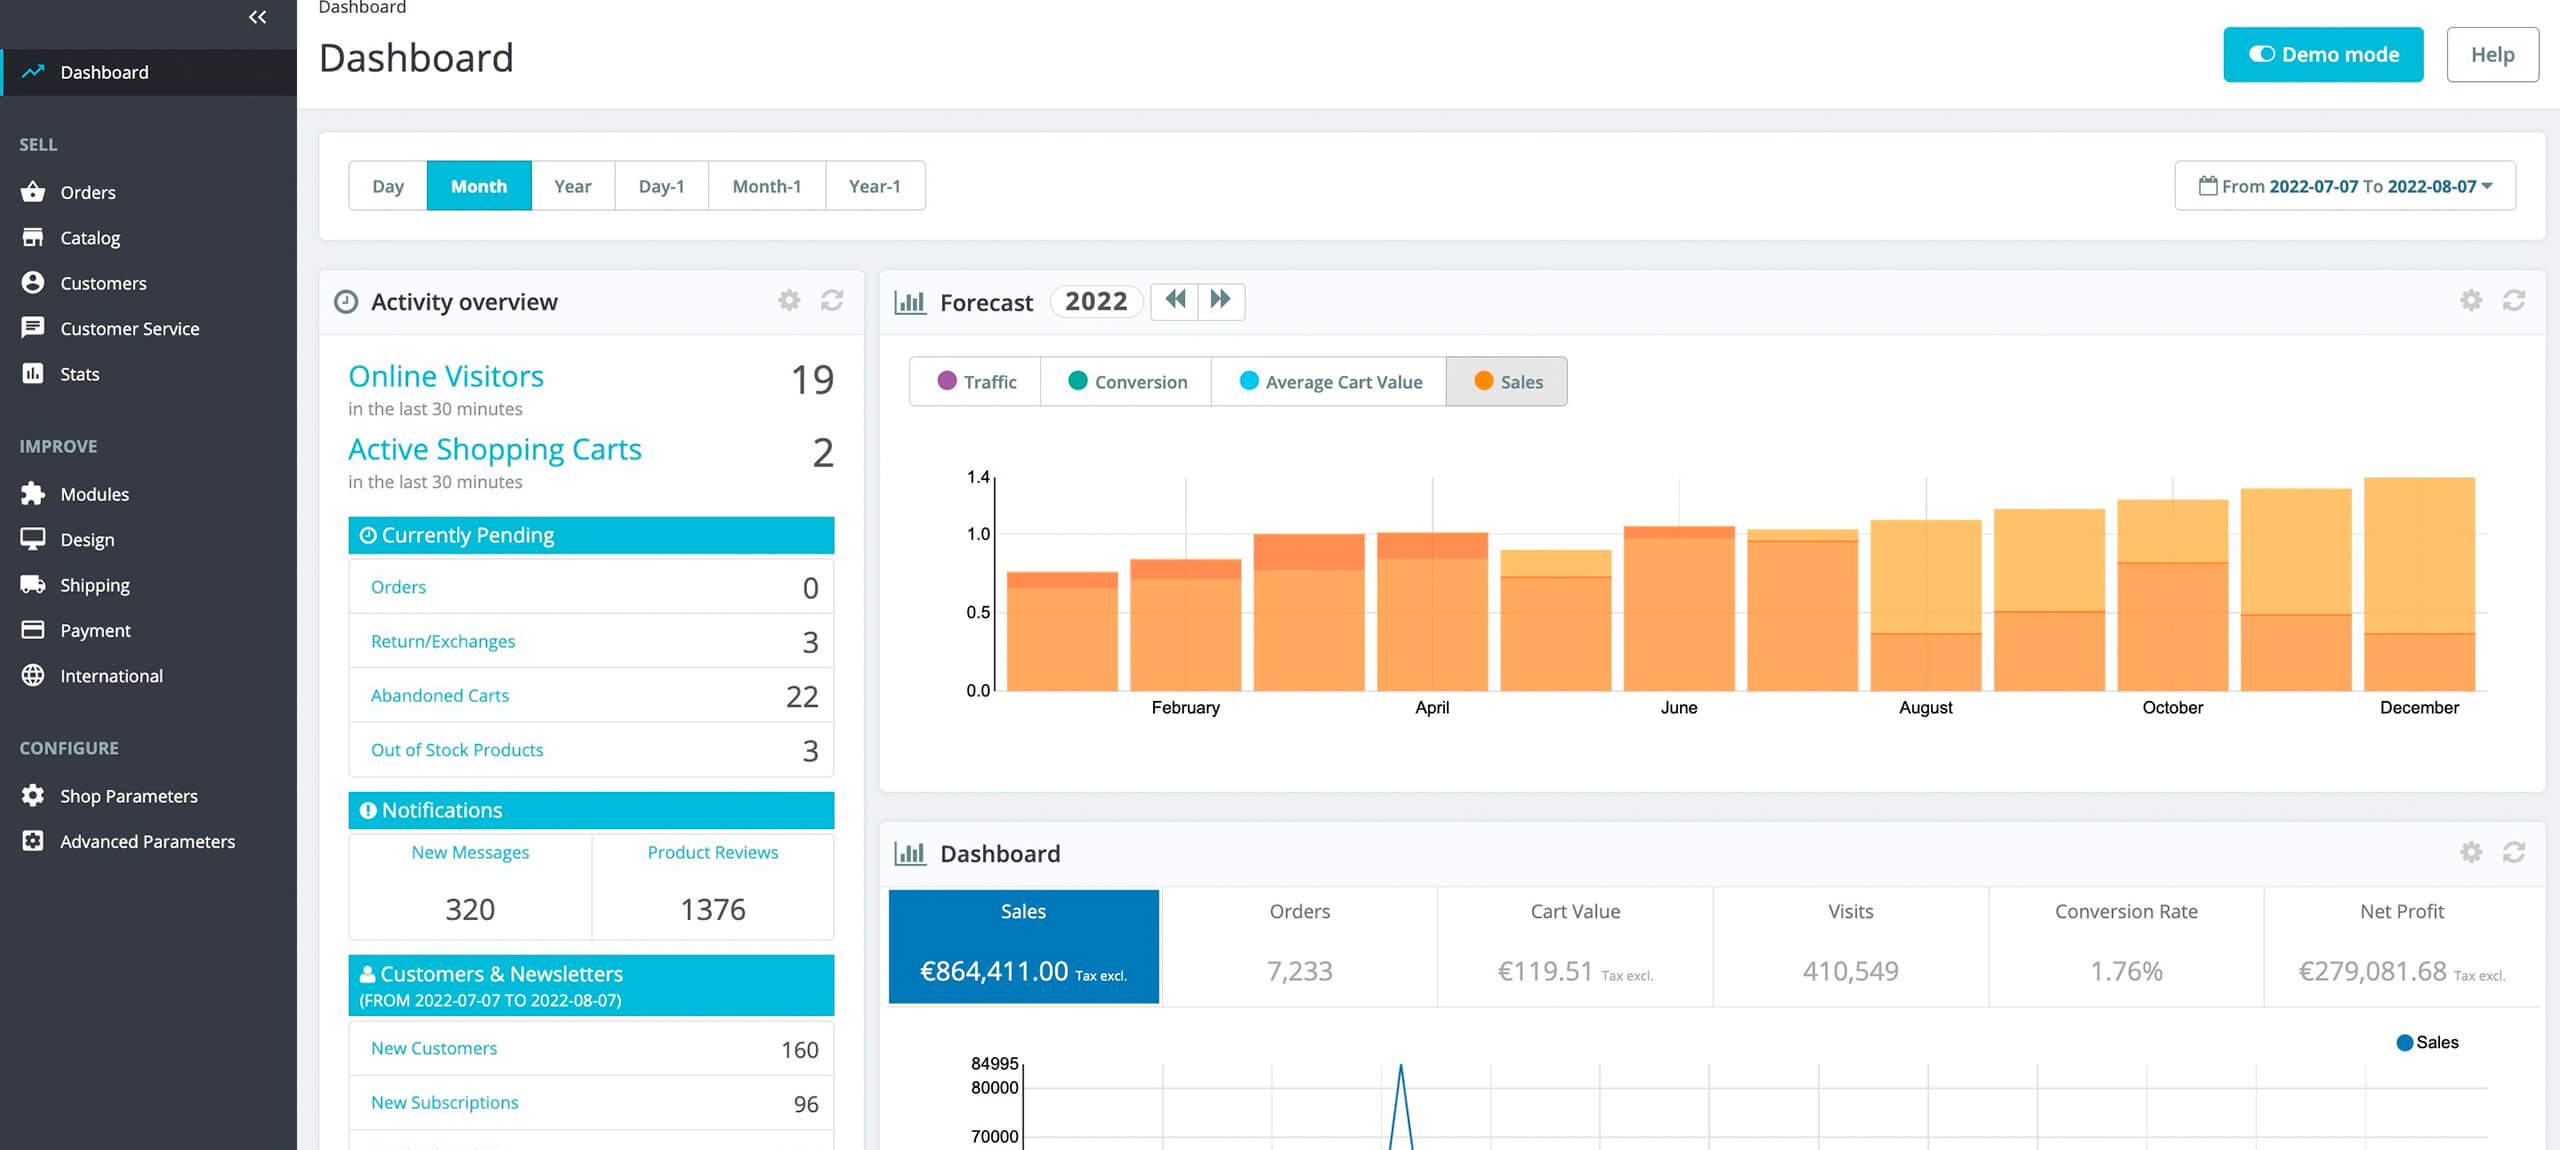This screenshot has width=2560, height=1150.
Task: Open Return/Exchanges link
Action: 443,641
